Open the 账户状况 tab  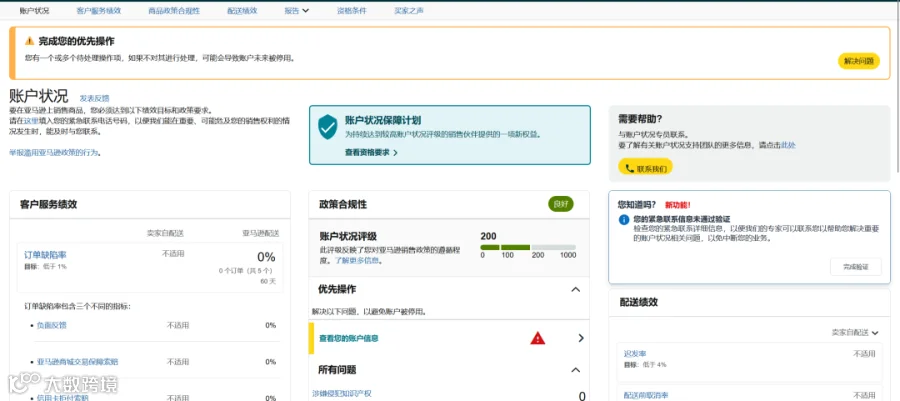pos(34,10)
